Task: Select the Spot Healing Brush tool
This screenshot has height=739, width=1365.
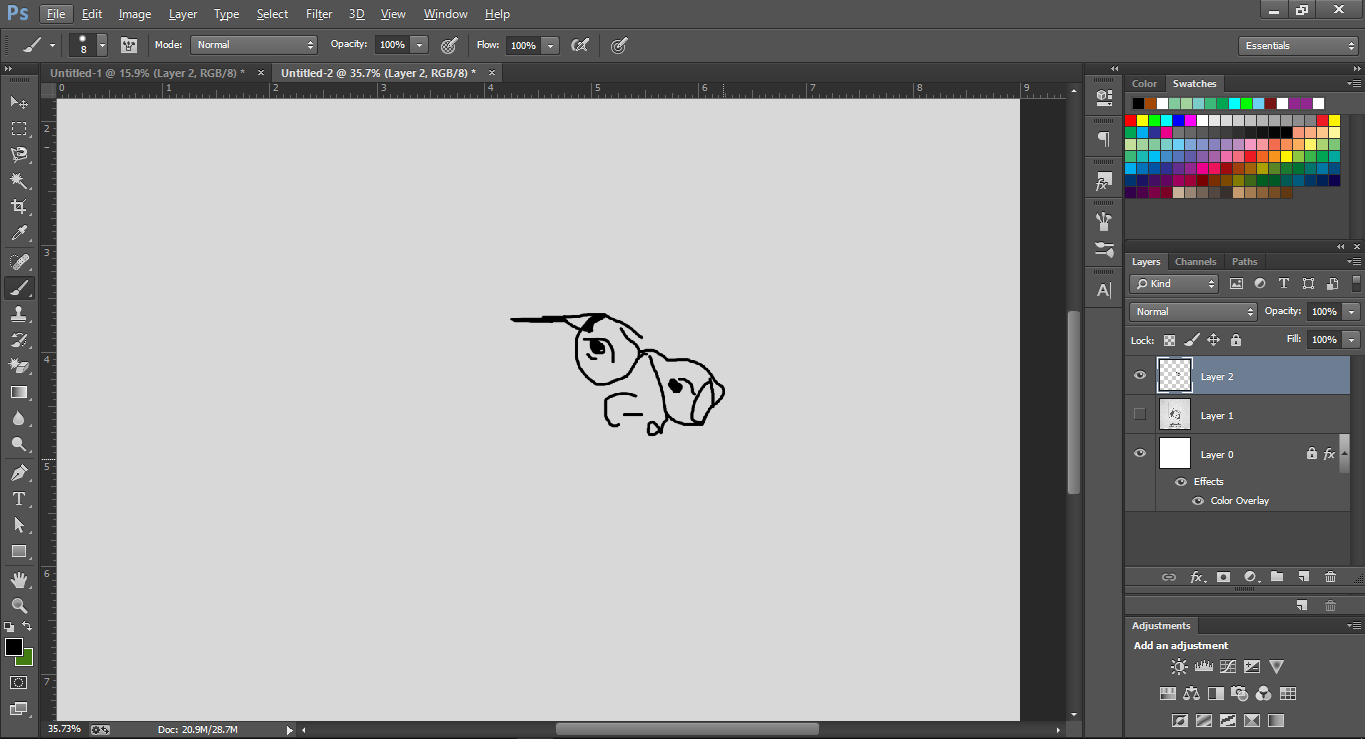Action: 19,262
